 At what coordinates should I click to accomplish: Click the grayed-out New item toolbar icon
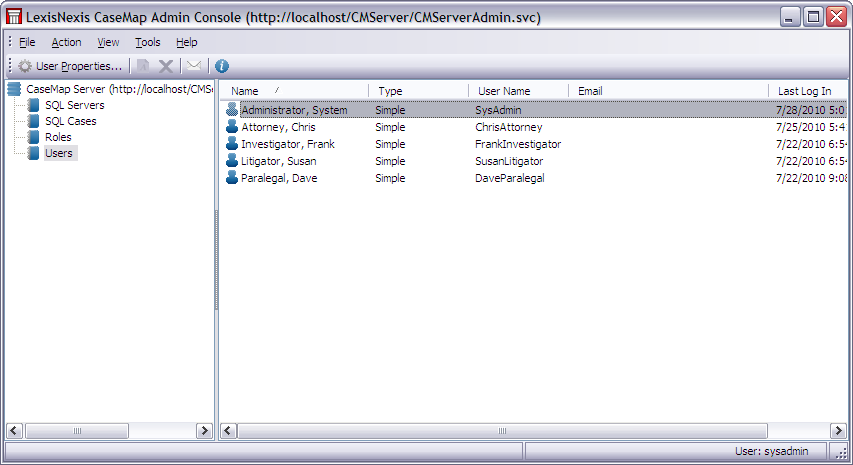click(x=143, y=66)
